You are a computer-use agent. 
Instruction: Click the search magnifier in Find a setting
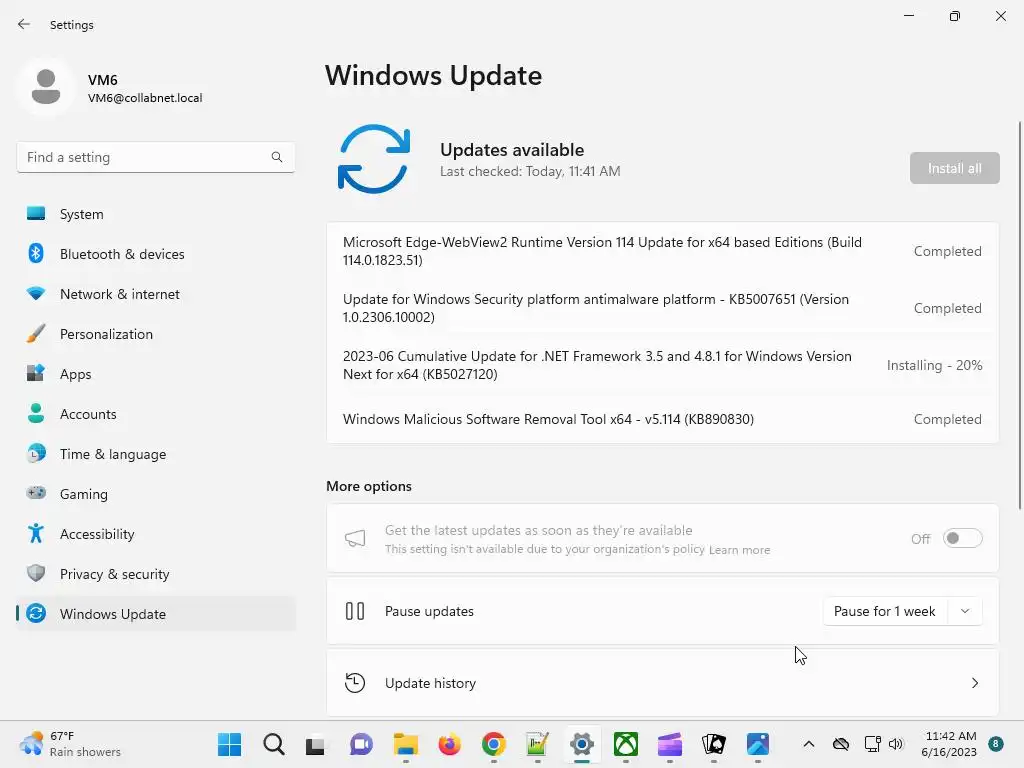277,157
